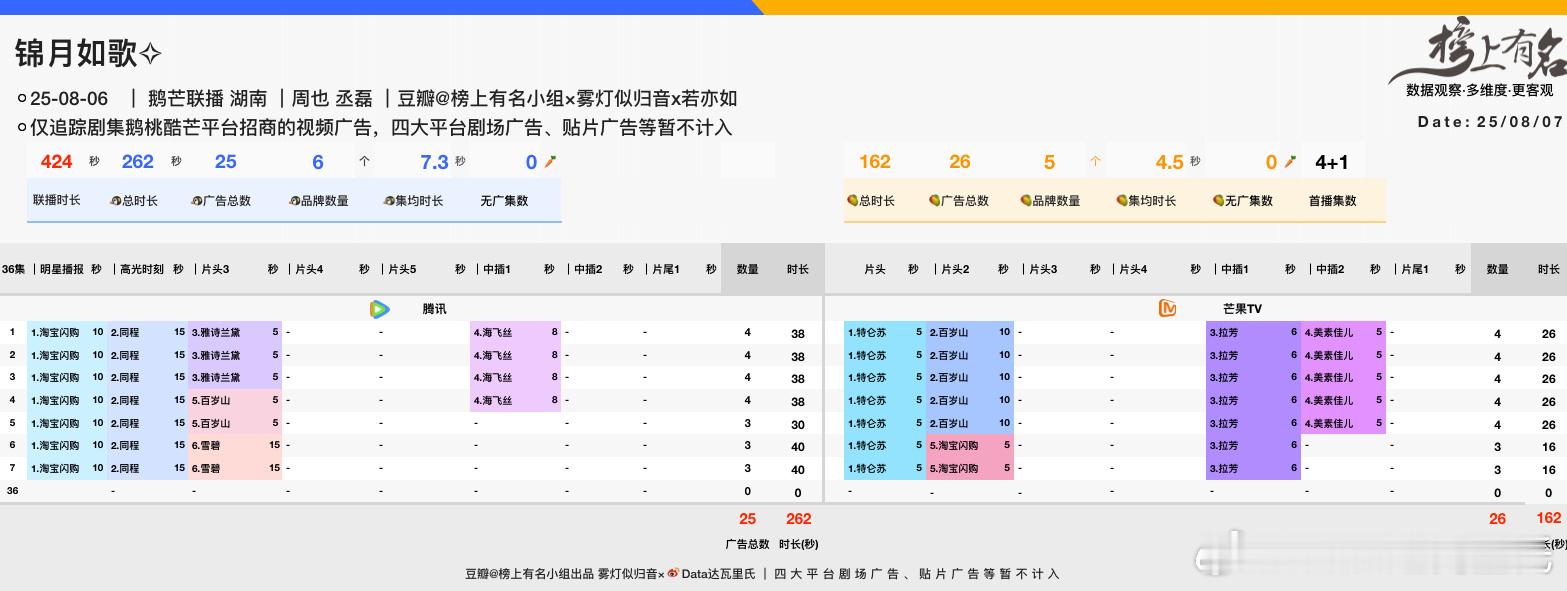Click the mango icon before Mango 广告总数

click(x=934, y=201)
